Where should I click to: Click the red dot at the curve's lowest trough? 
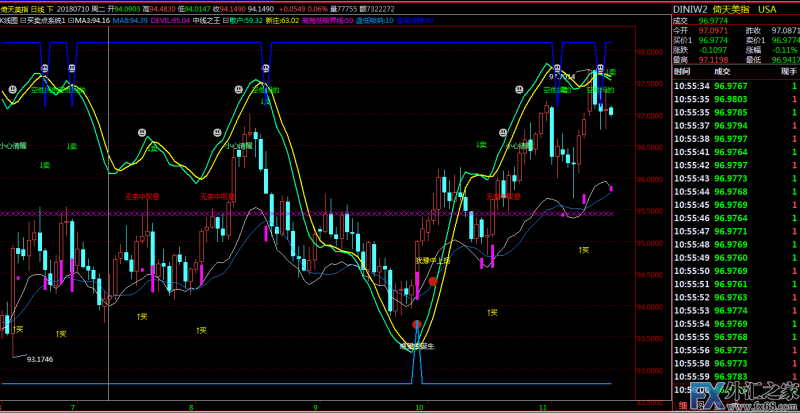416,325
